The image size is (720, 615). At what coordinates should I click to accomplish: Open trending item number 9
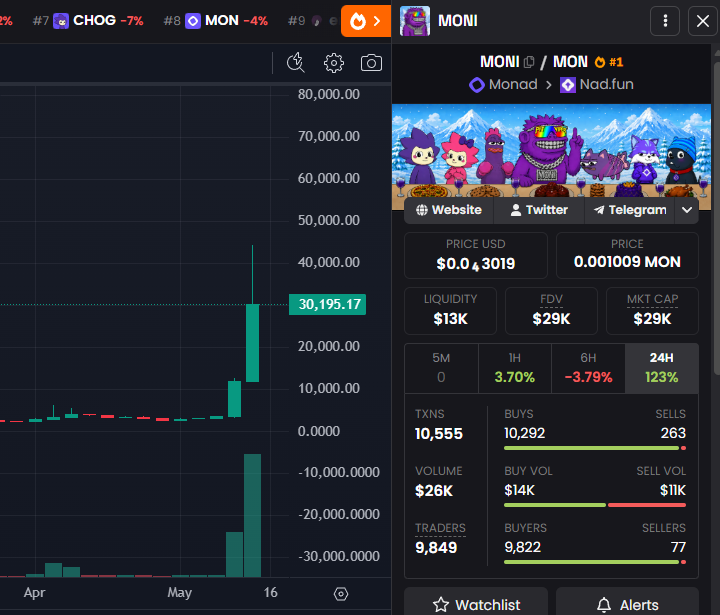[312, 21]
